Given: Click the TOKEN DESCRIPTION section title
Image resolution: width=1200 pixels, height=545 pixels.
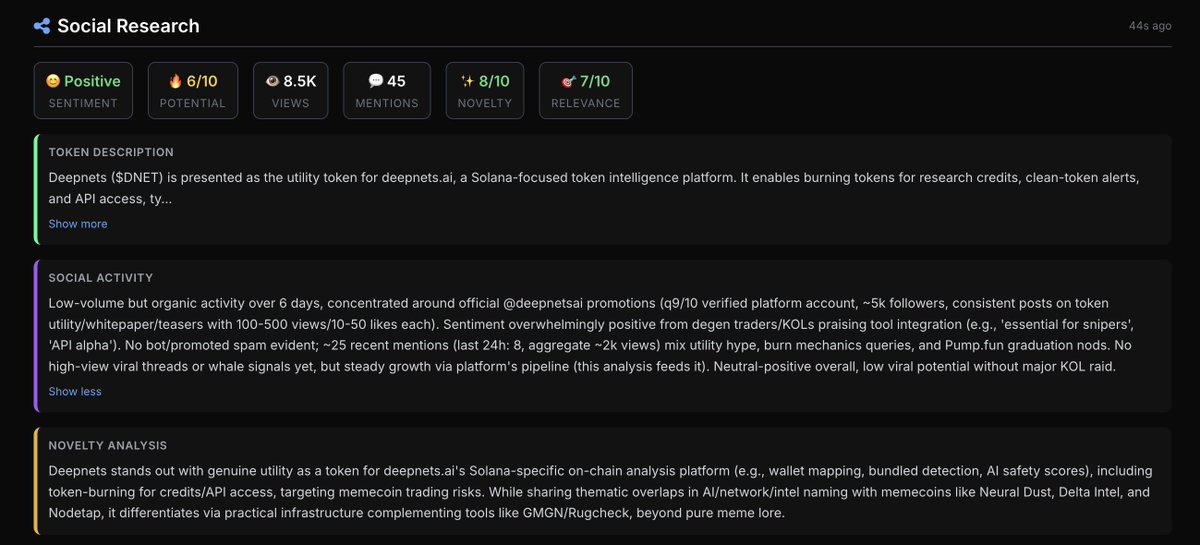Looking at the screenshot, I should tap(111, 152).
